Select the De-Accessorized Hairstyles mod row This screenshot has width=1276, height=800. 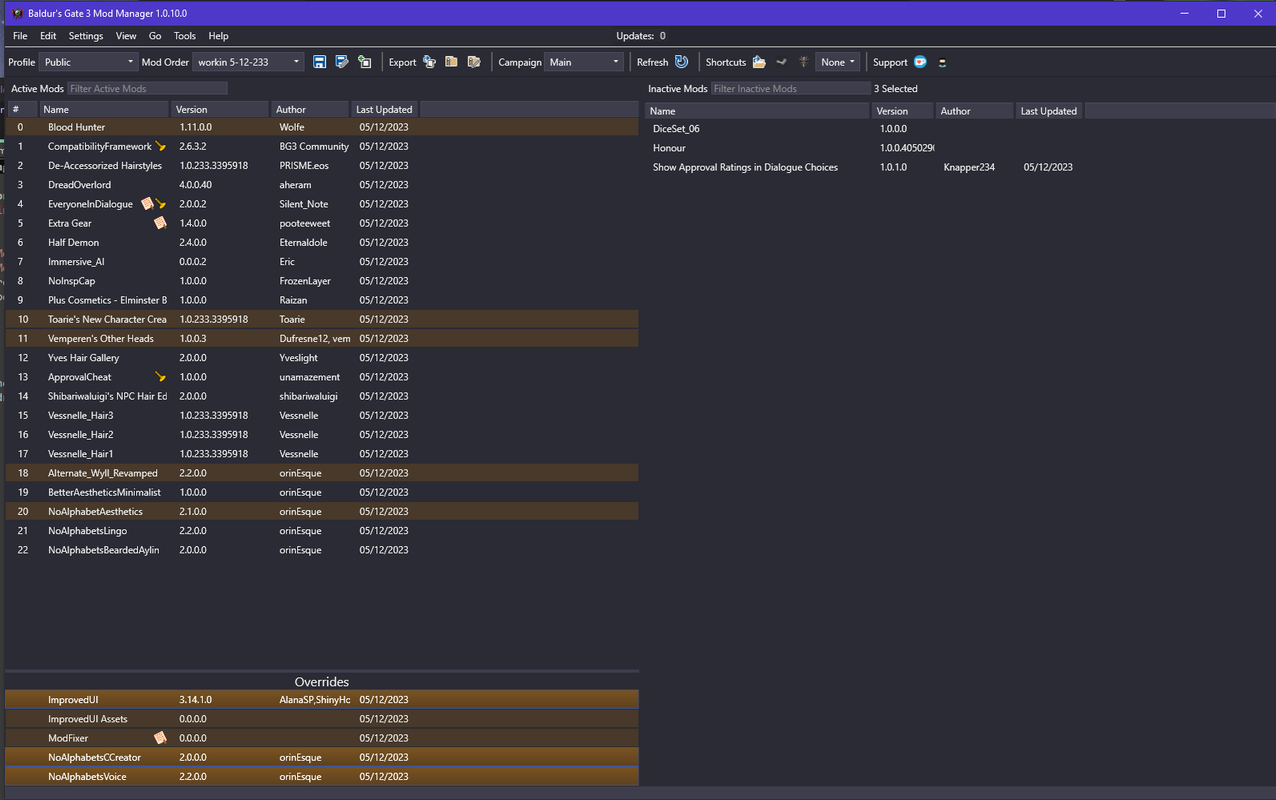(x=322, y=166)
